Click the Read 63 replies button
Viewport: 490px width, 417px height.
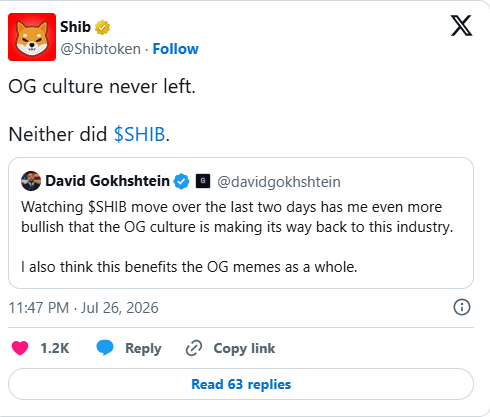click(x=241, y=384)
